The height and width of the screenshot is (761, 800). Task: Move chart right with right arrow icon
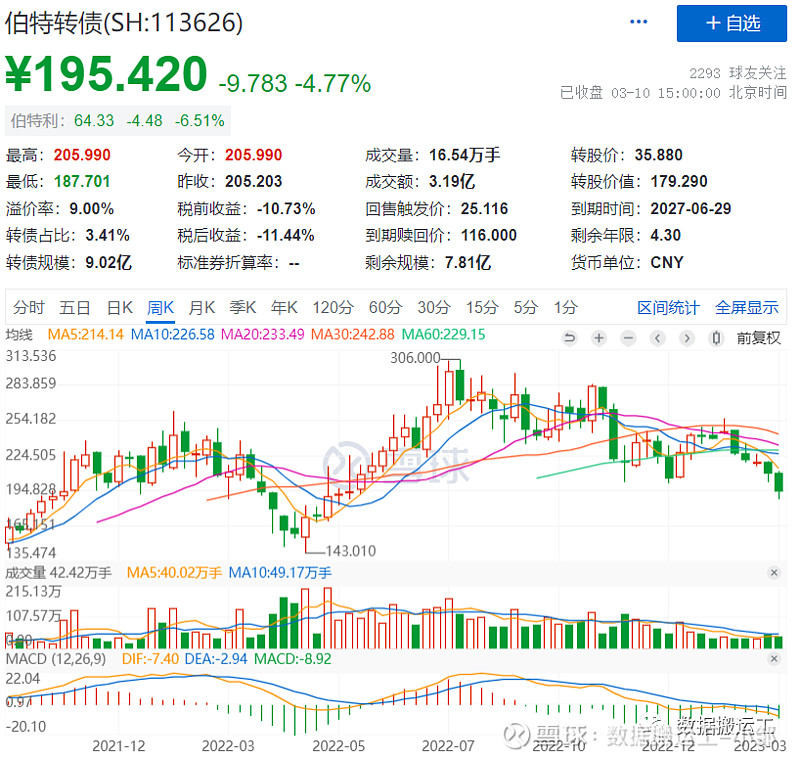[687, 338]
